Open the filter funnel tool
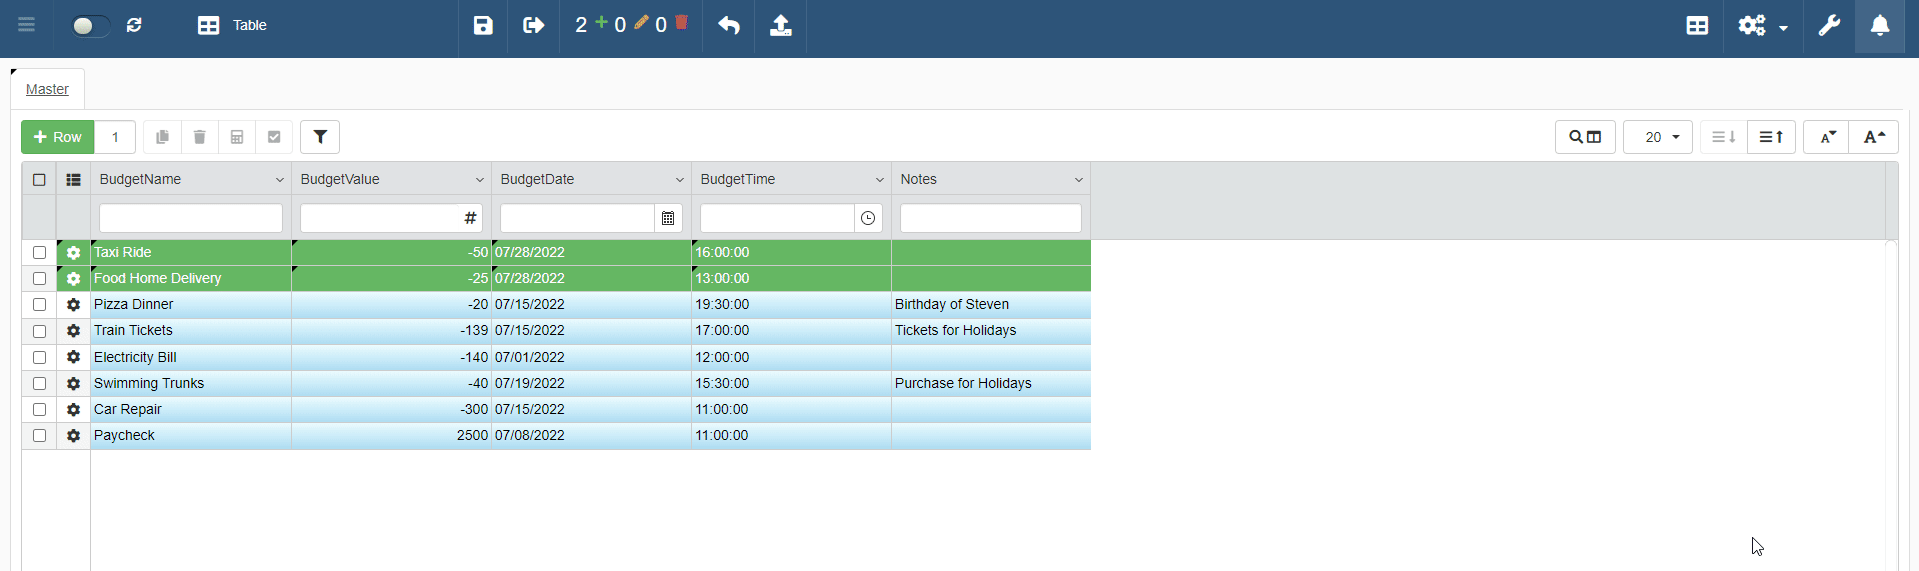Image resolution: width=1919 pixels, height=571 pixels. click(320, 137)
